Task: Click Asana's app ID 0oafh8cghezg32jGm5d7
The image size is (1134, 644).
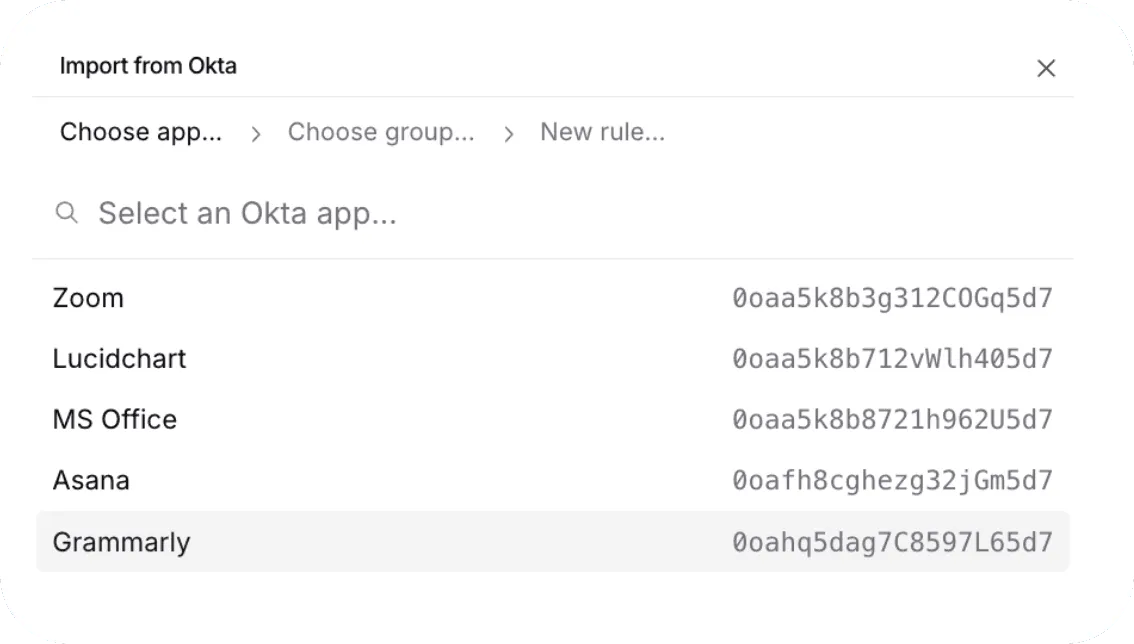Action: tap(893, 480)
